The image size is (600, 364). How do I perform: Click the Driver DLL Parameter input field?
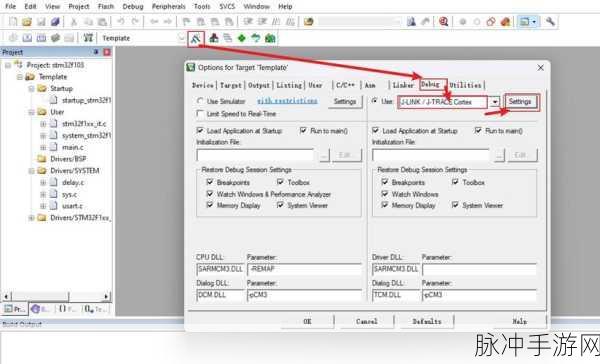tap(479, 269)
